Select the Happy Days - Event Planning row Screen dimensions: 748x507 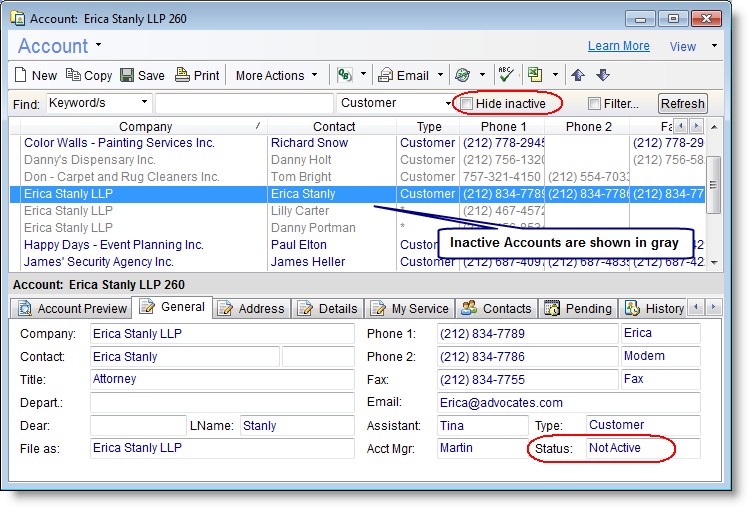114,245
